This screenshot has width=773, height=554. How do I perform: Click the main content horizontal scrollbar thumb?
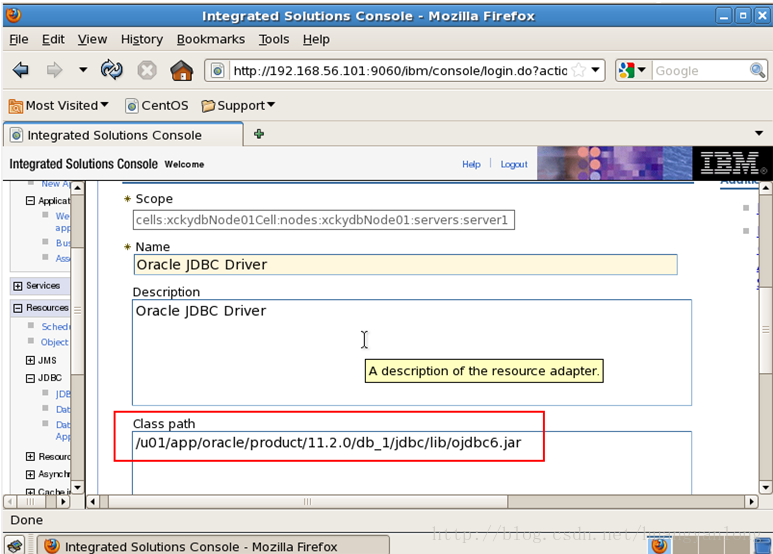[308, 502]
